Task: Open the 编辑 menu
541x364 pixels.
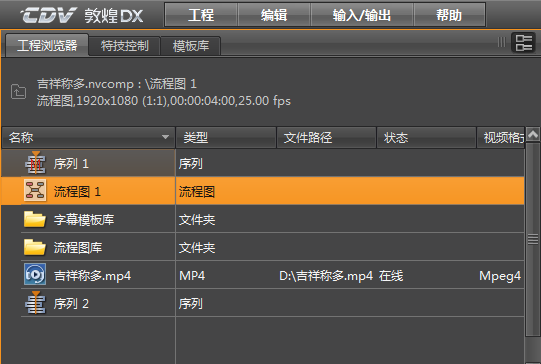Action: 274,15
